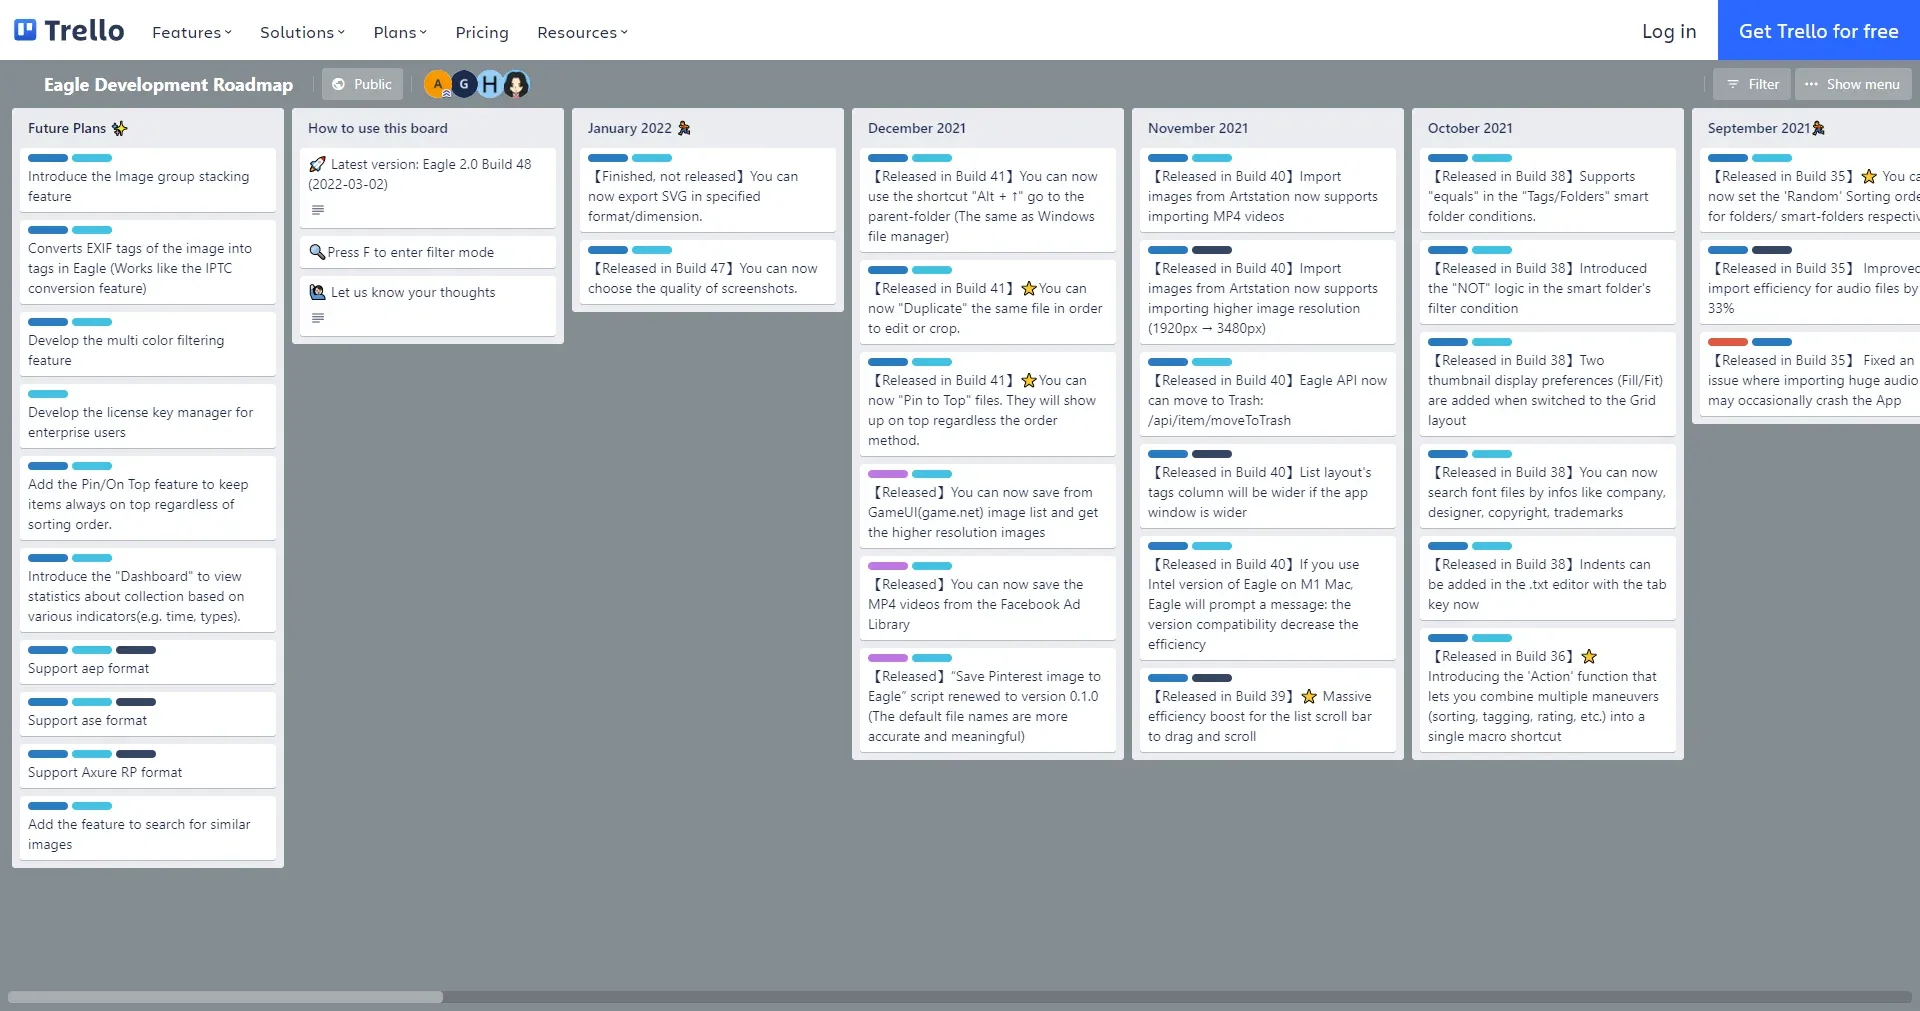
Task: Expand the Resources dropdown menu
Action: click(x=582, y=32)
